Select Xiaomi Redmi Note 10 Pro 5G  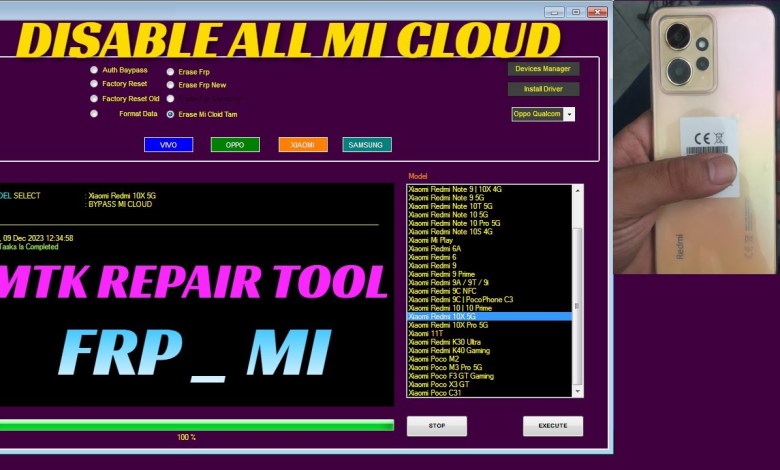coord(489,223)
